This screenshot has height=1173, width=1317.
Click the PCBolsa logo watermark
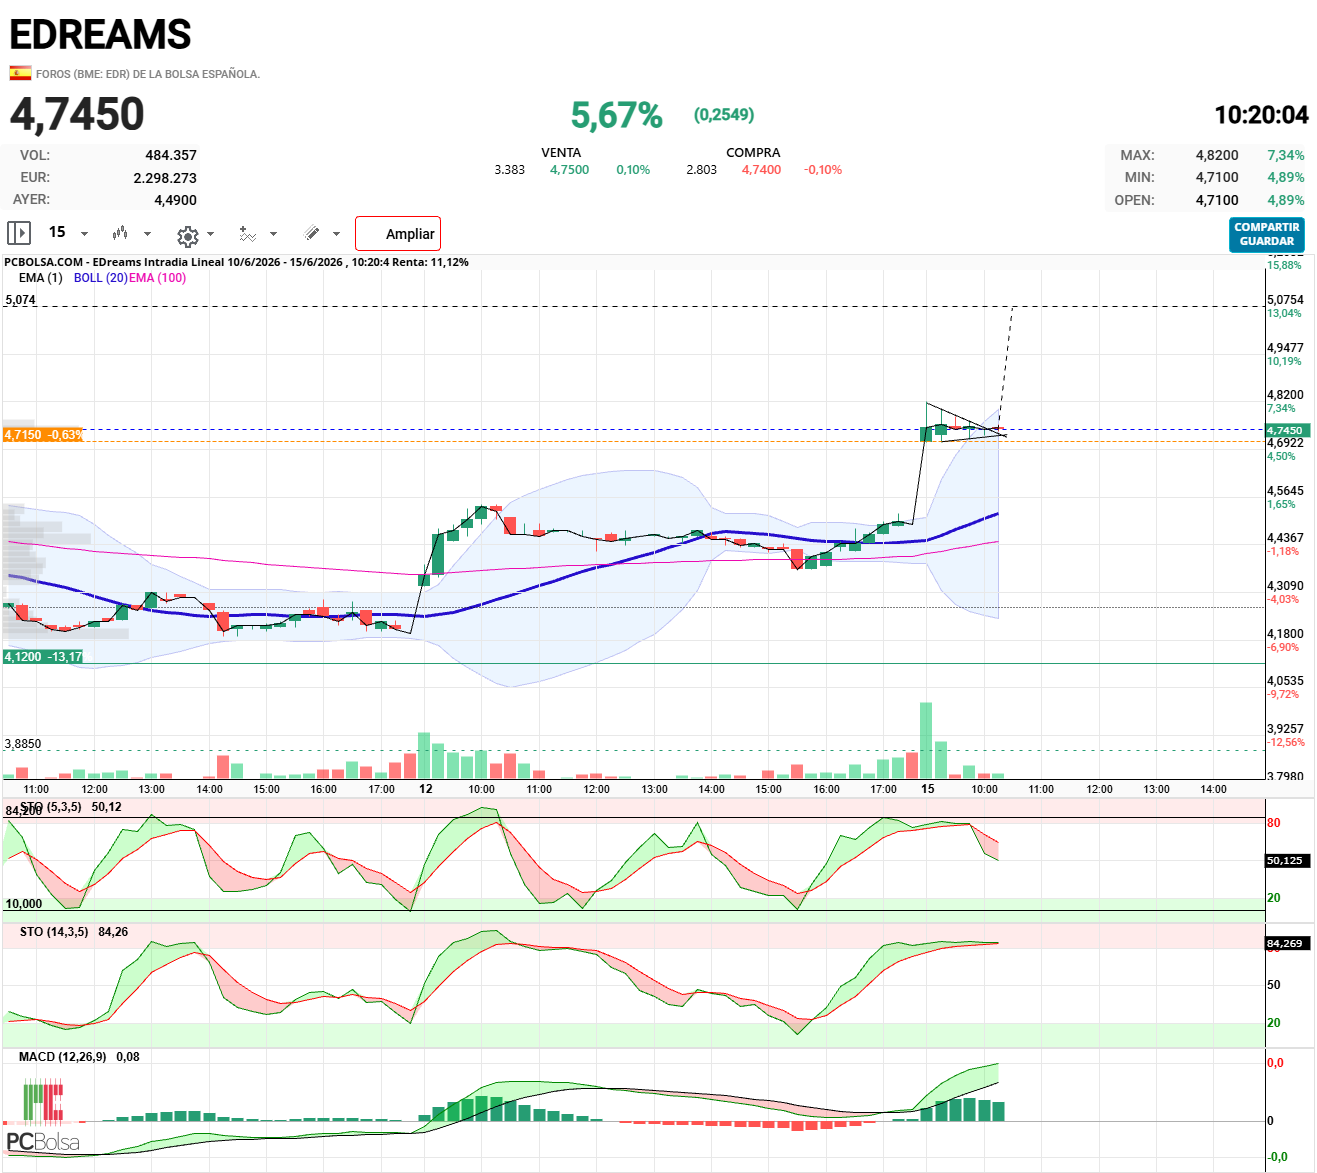pyautogui.click(x=42, y=1117)
